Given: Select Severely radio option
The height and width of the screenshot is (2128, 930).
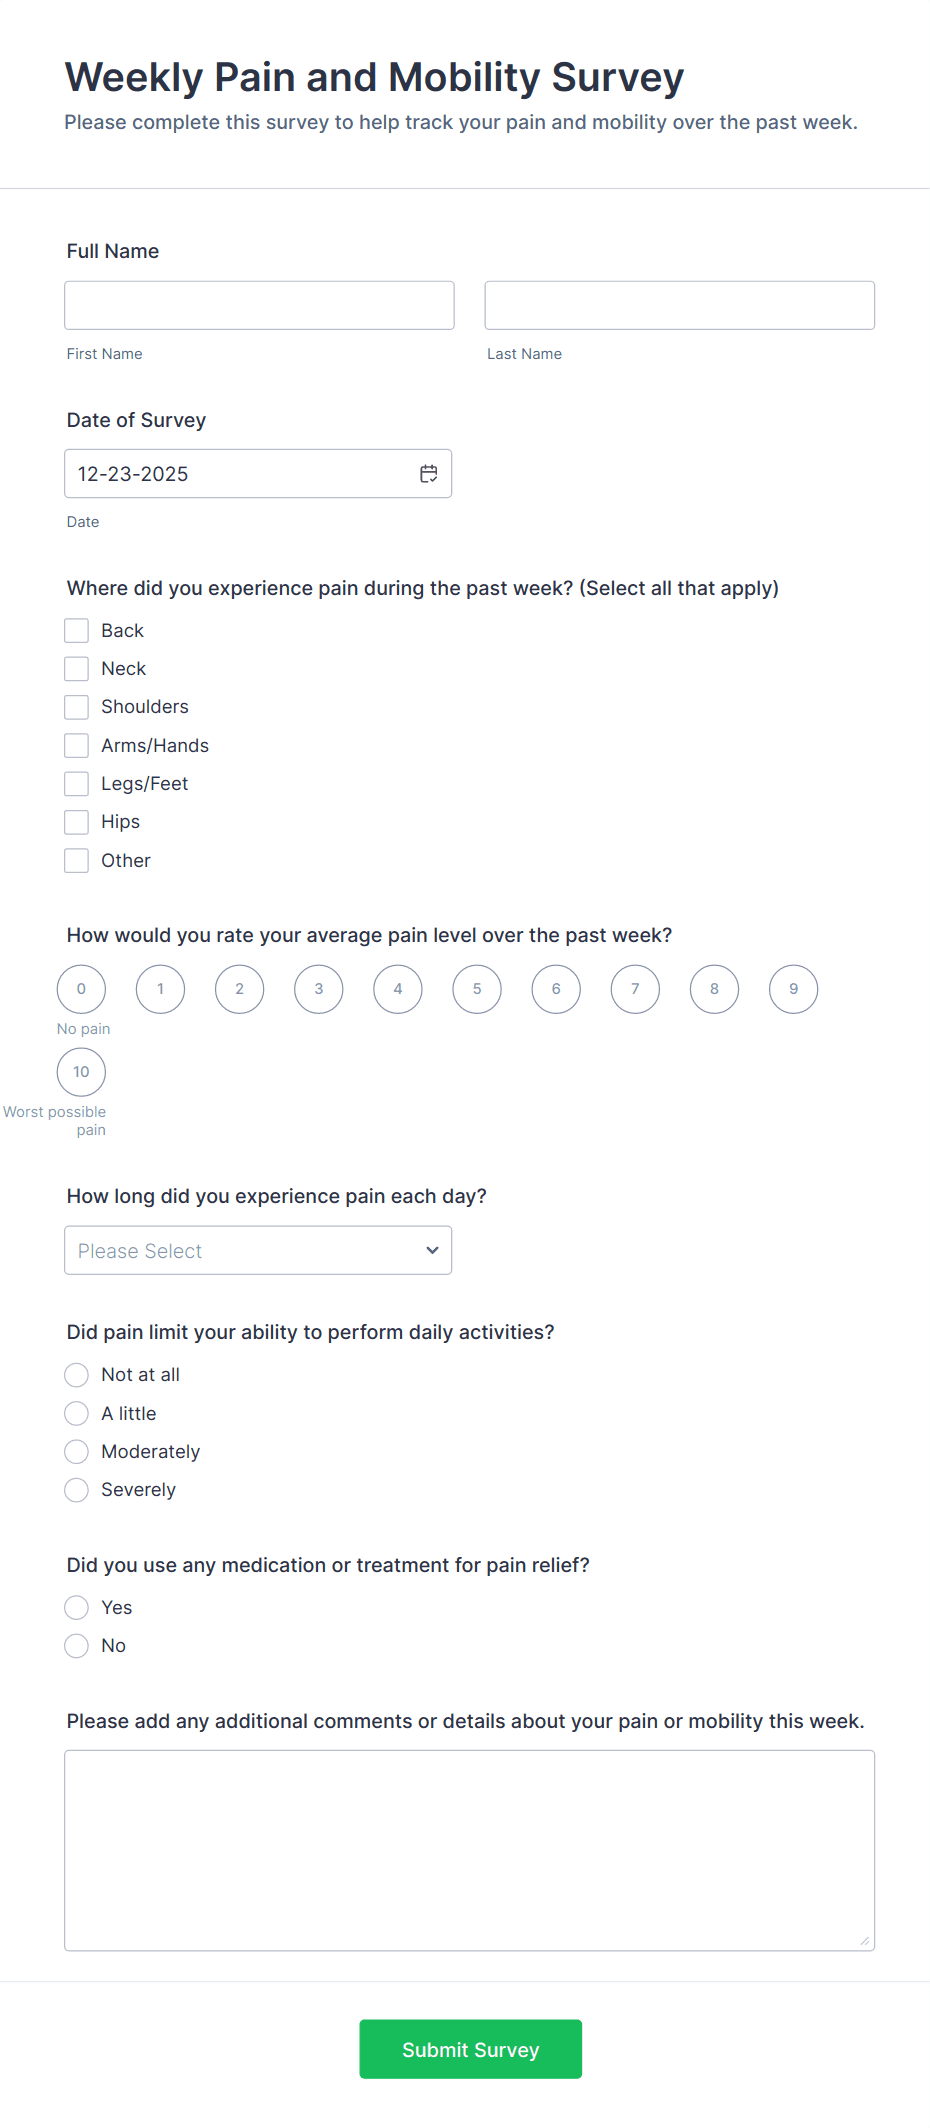Looking at the screenshot, I should [77, 1490].
